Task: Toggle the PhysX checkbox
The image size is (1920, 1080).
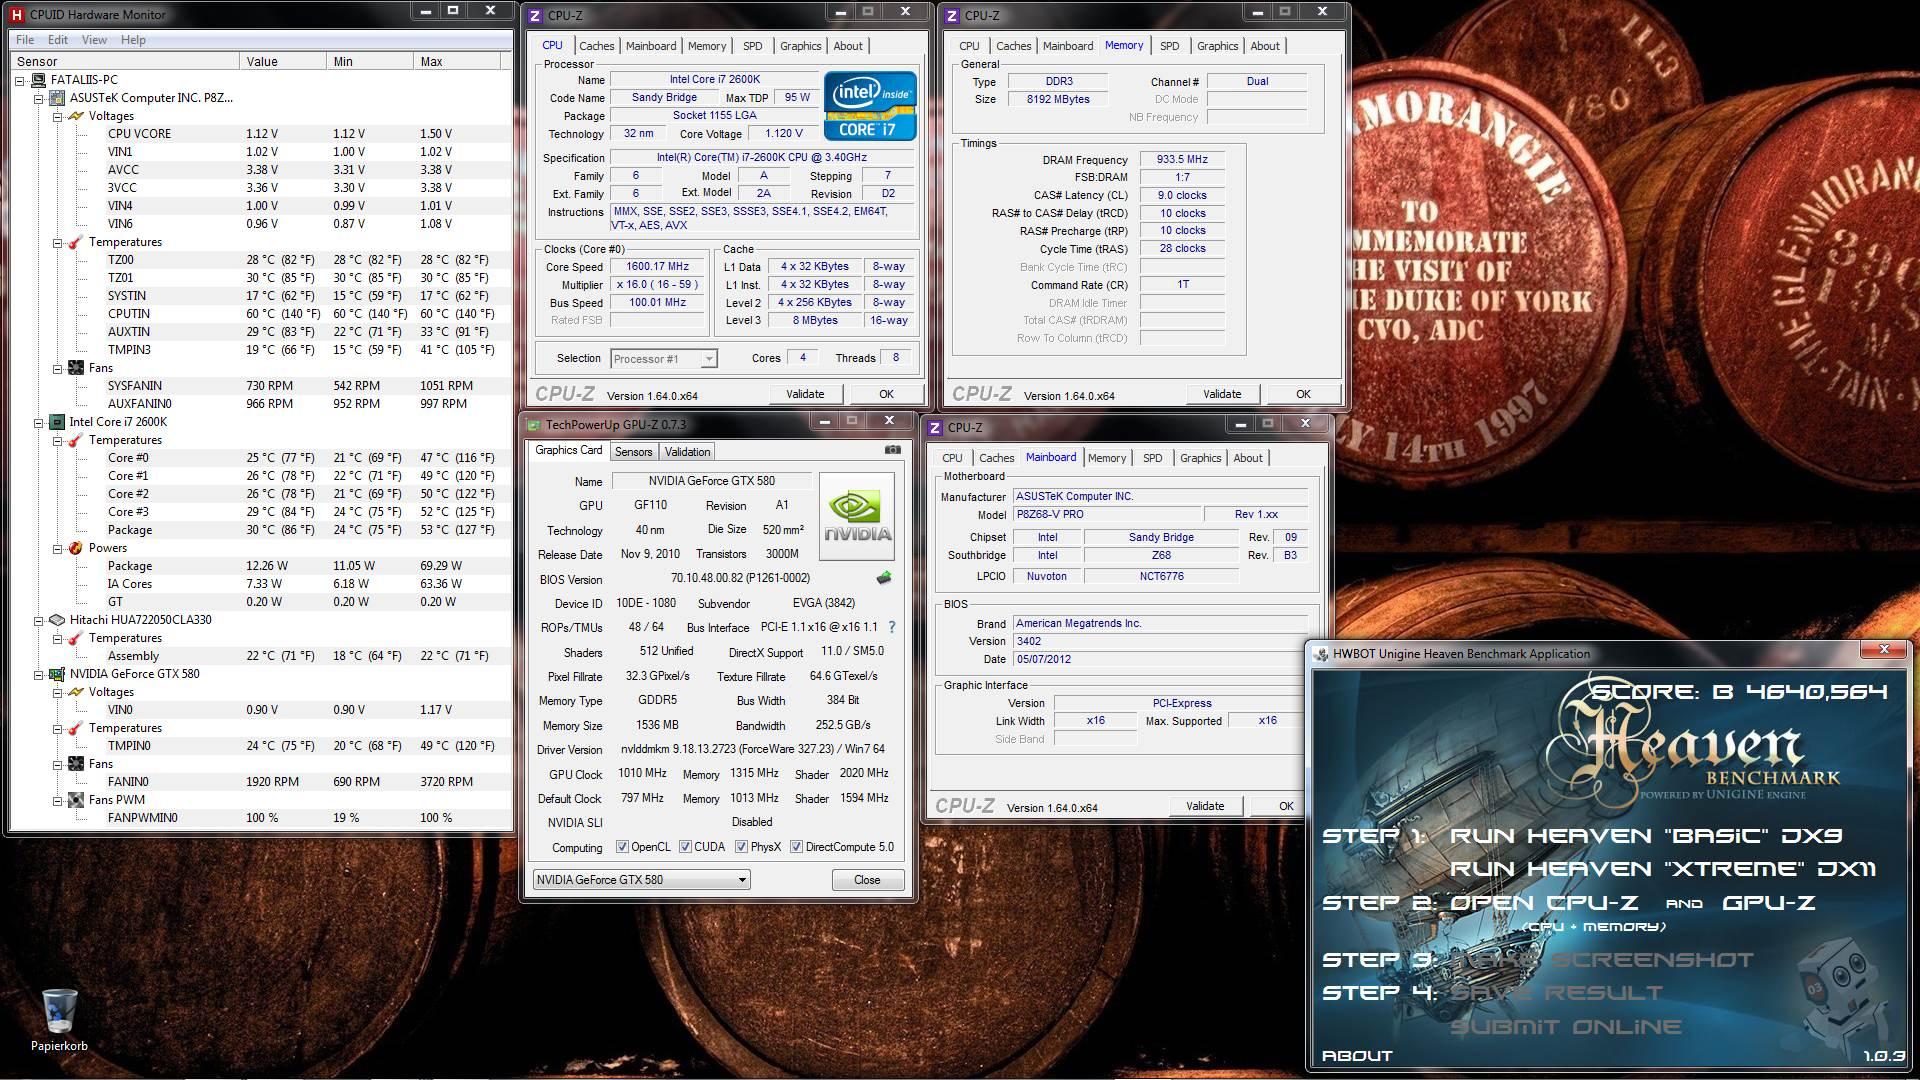Action: 741,847
